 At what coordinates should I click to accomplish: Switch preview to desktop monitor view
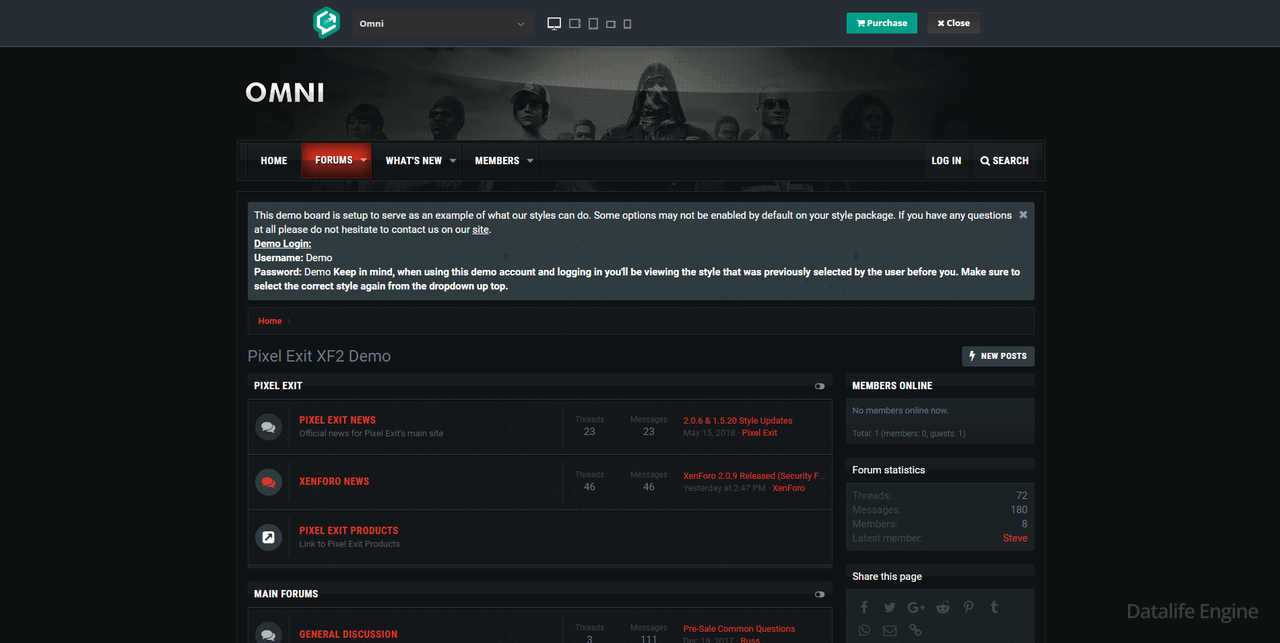(x=554, y=23)
